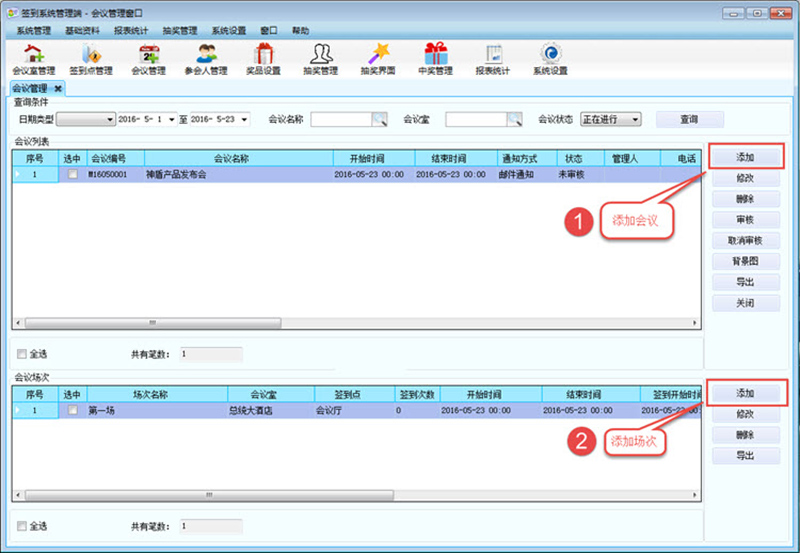Toggle 全选 checkbox under the 会议列表 table
The width and height of the screenshot is (800, 553).
tap(22, 353)
